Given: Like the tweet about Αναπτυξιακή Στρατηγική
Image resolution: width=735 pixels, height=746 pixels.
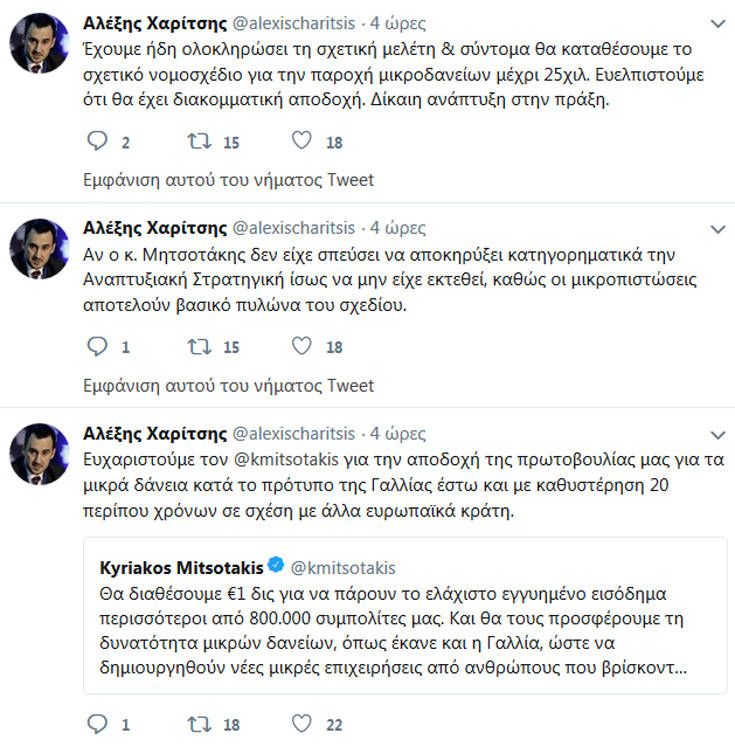Looking at the screenshot, I should [302, 347].
